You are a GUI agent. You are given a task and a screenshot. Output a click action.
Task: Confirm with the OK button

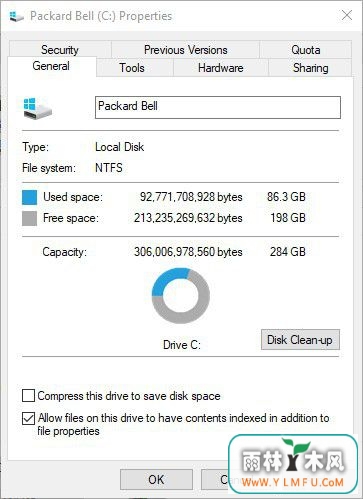[x=156, y=480]
